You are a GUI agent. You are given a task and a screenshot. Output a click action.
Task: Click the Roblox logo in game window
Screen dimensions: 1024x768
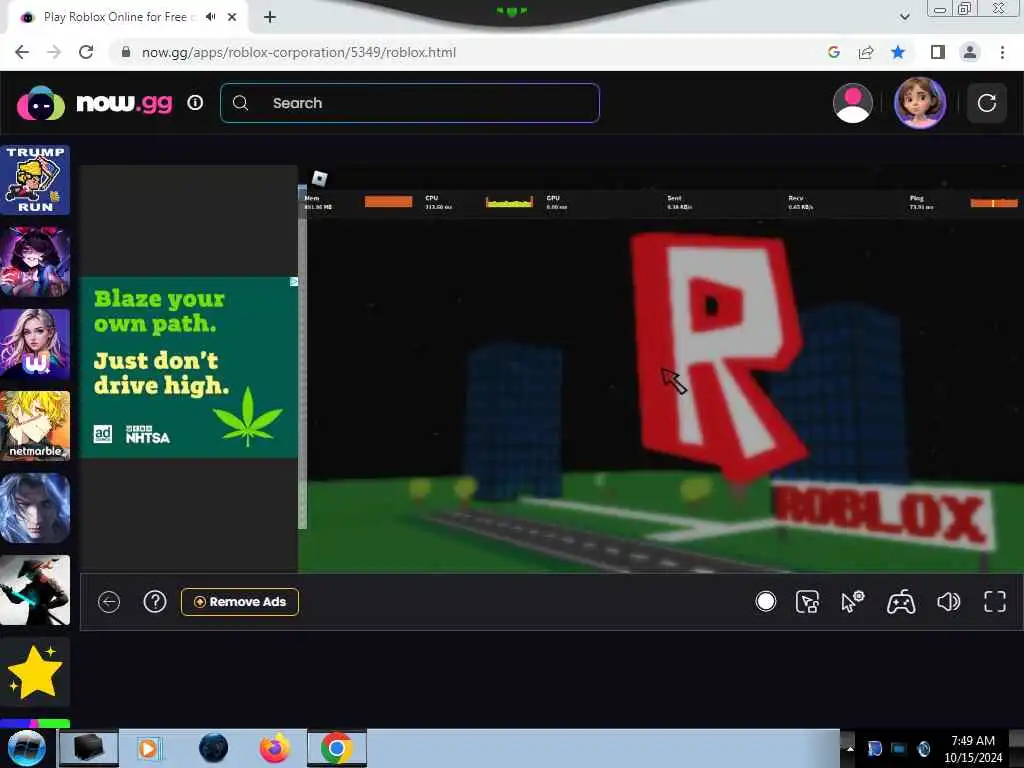[x=319, y=178]
